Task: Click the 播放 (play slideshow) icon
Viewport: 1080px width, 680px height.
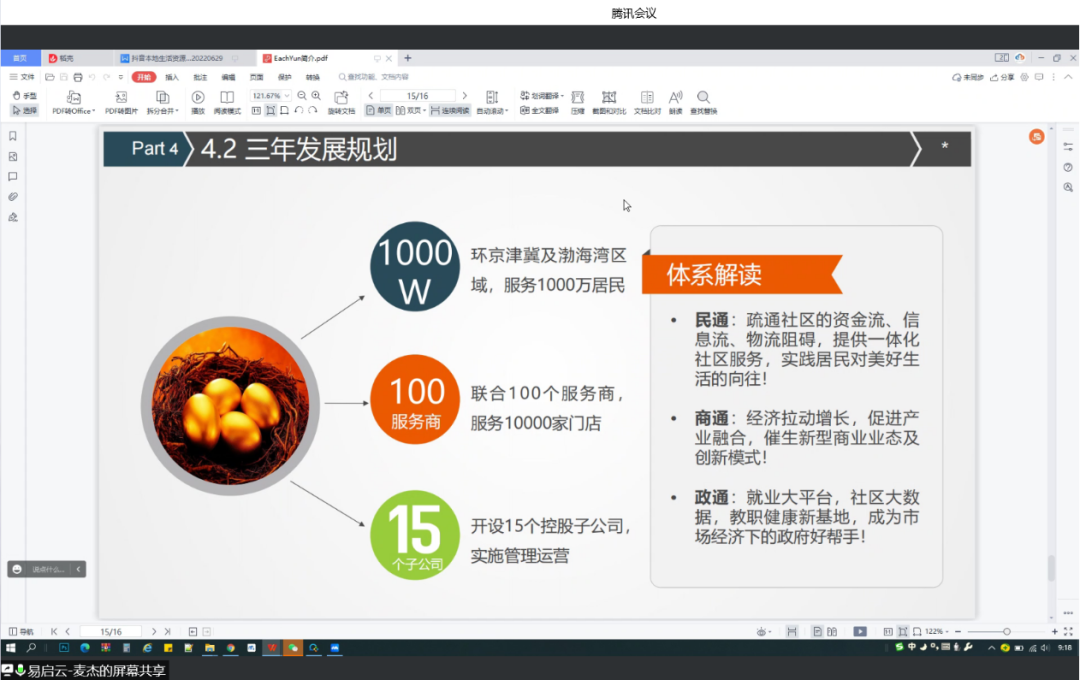Action: (198, 98)
